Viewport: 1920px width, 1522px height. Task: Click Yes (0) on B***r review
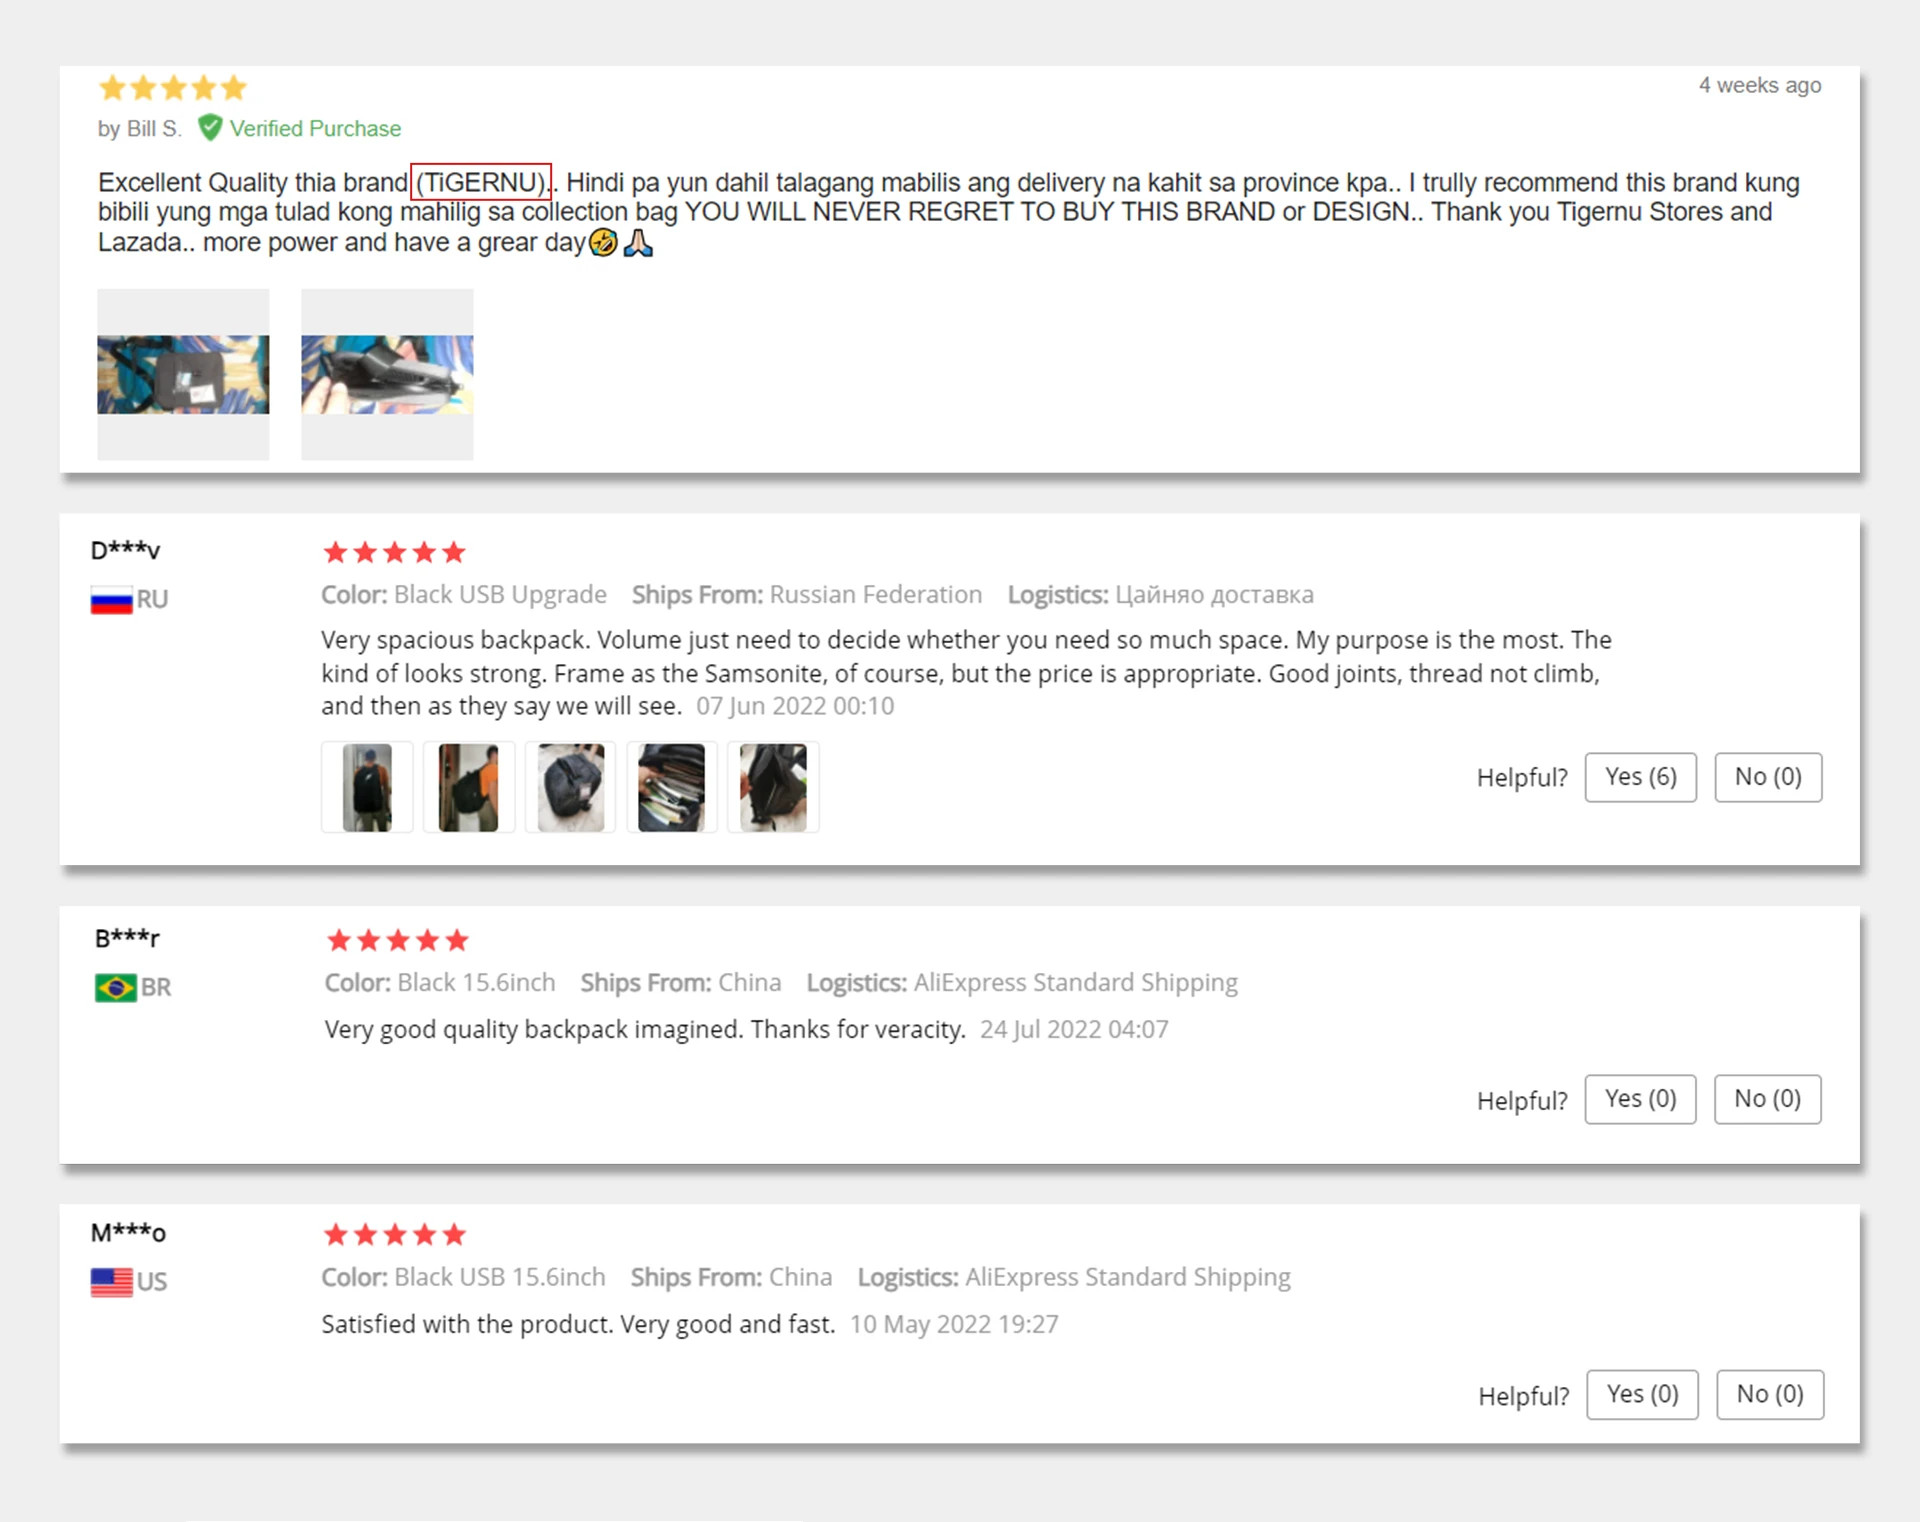(1640, 1099)
